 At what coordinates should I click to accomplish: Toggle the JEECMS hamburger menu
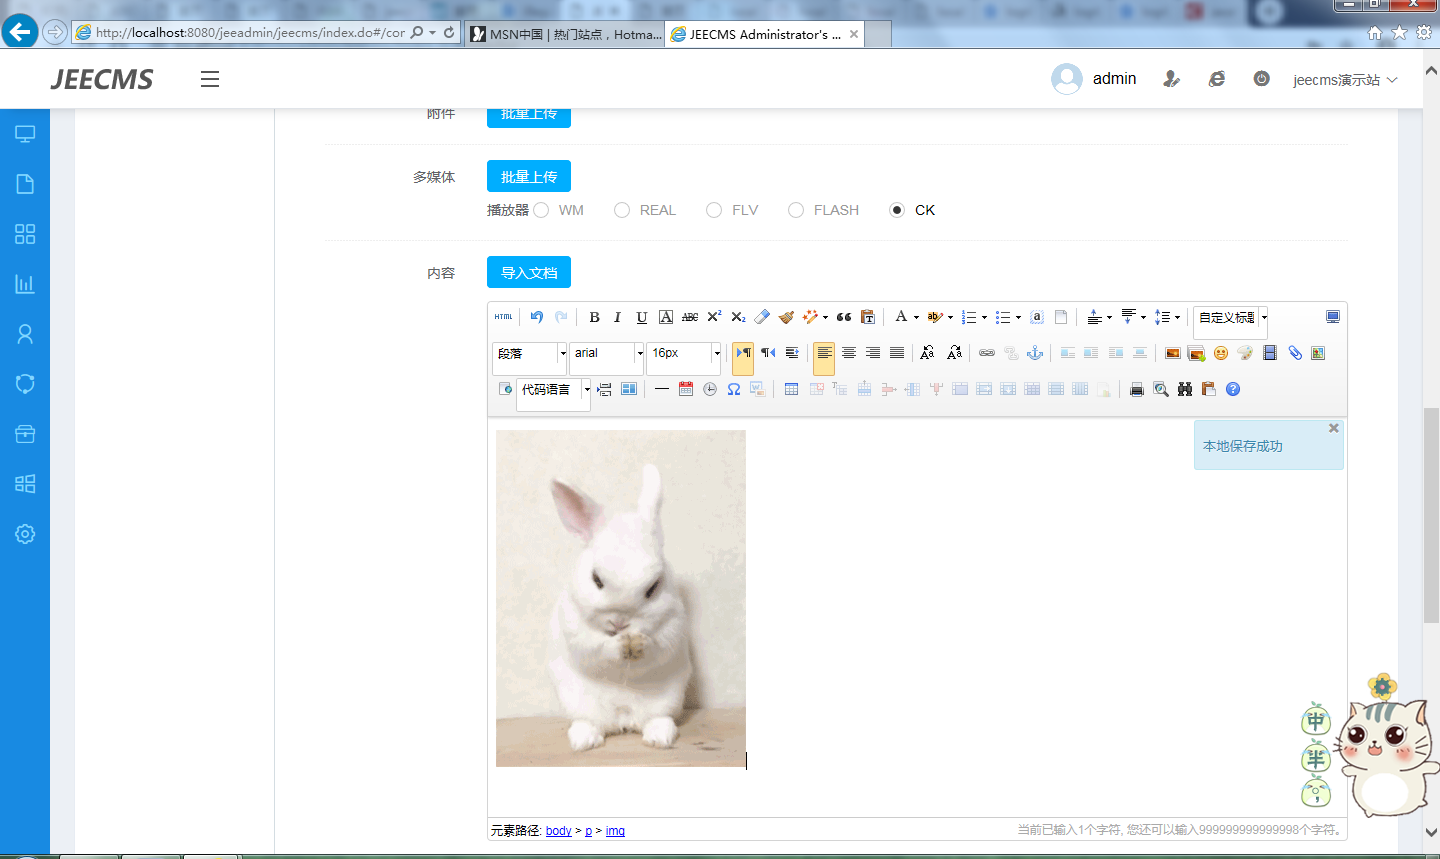click(210, 79)
